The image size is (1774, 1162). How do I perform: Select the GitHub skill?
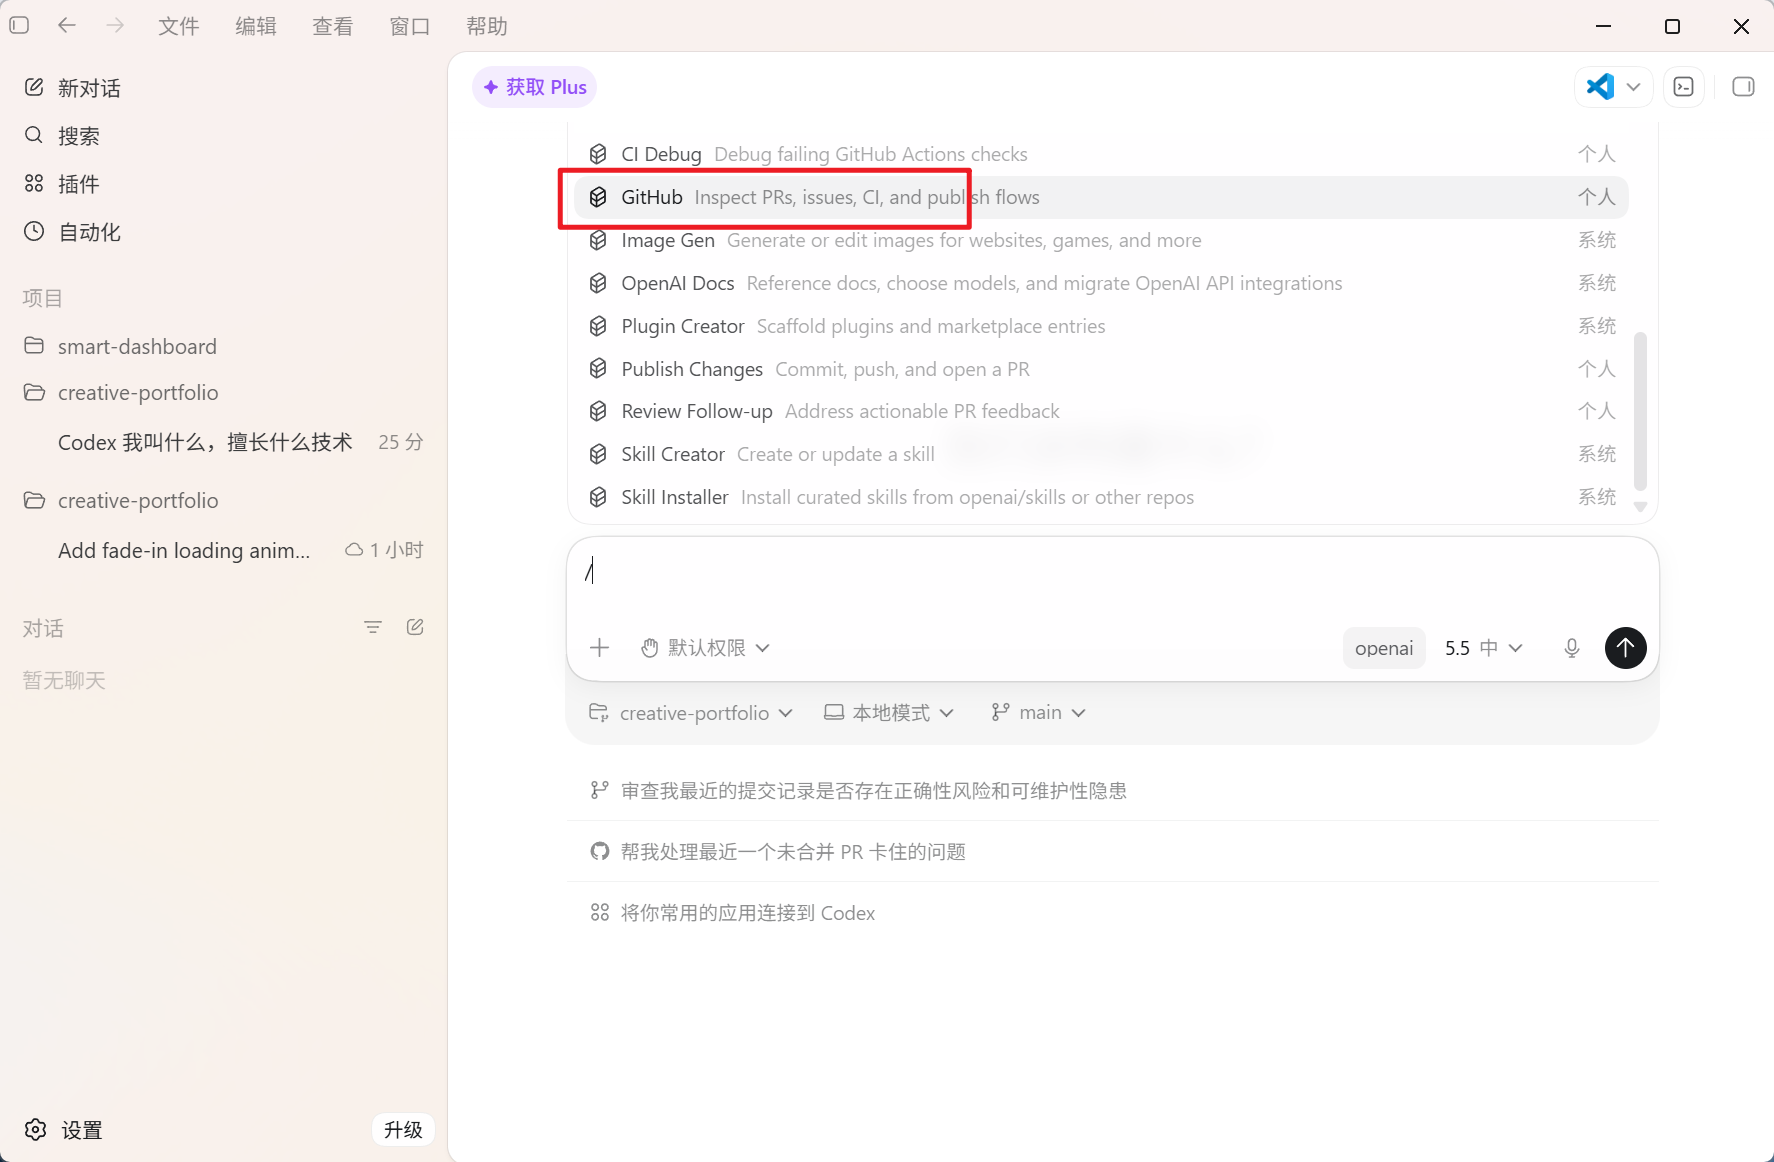point(1101,197)
